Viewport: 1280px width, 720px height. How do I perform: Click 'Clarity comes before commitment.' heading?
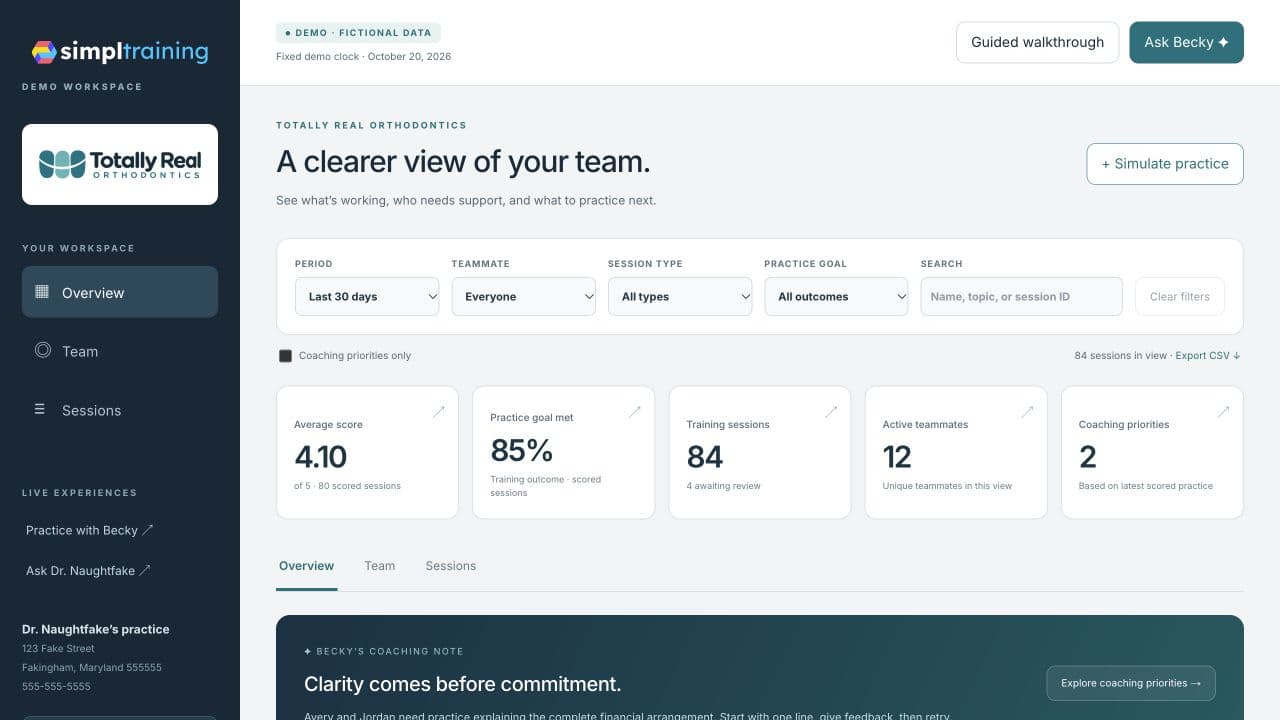463,684
